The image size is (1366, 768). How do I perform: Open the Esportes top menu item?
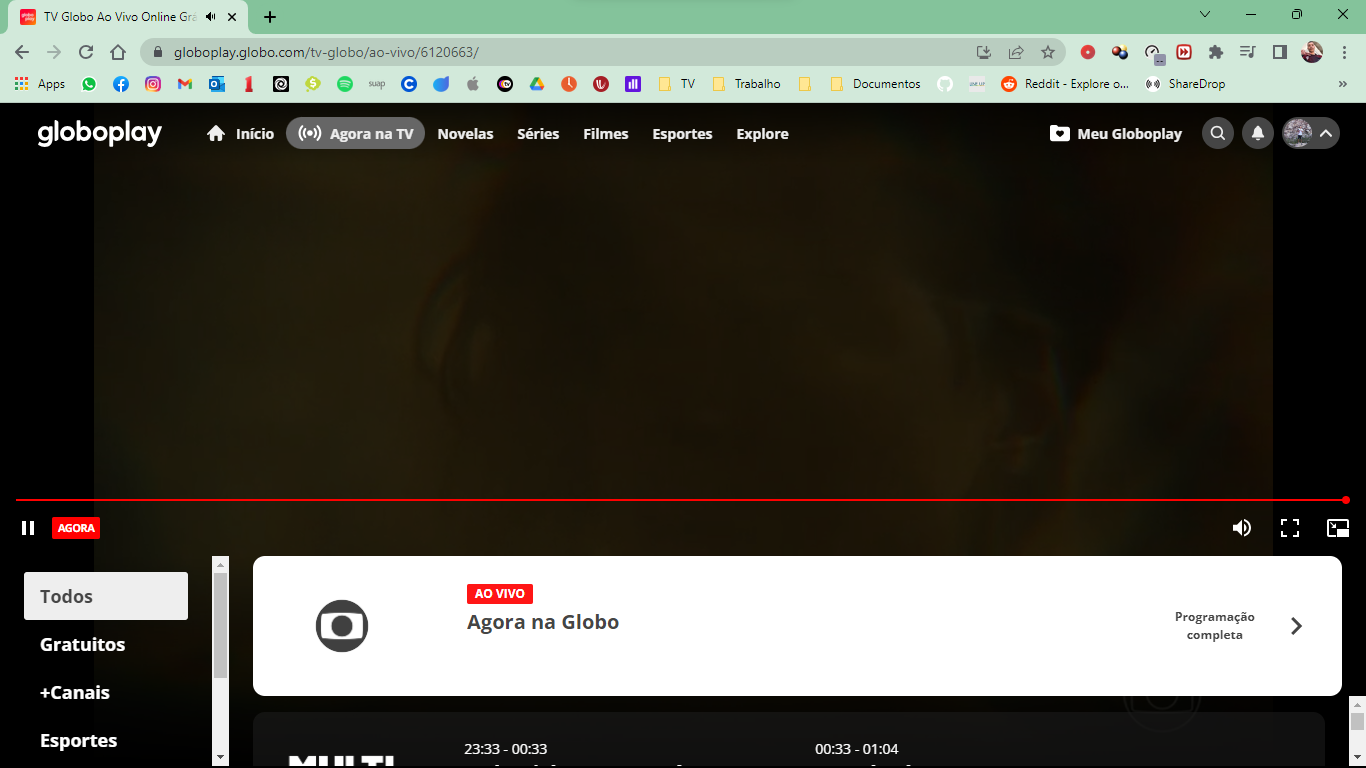682,134
